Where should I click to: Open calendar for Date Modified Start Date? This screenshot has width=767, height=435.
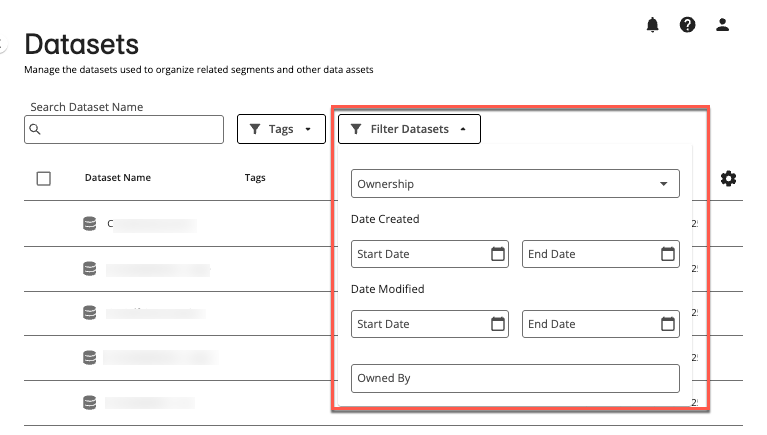click(498, 324)
